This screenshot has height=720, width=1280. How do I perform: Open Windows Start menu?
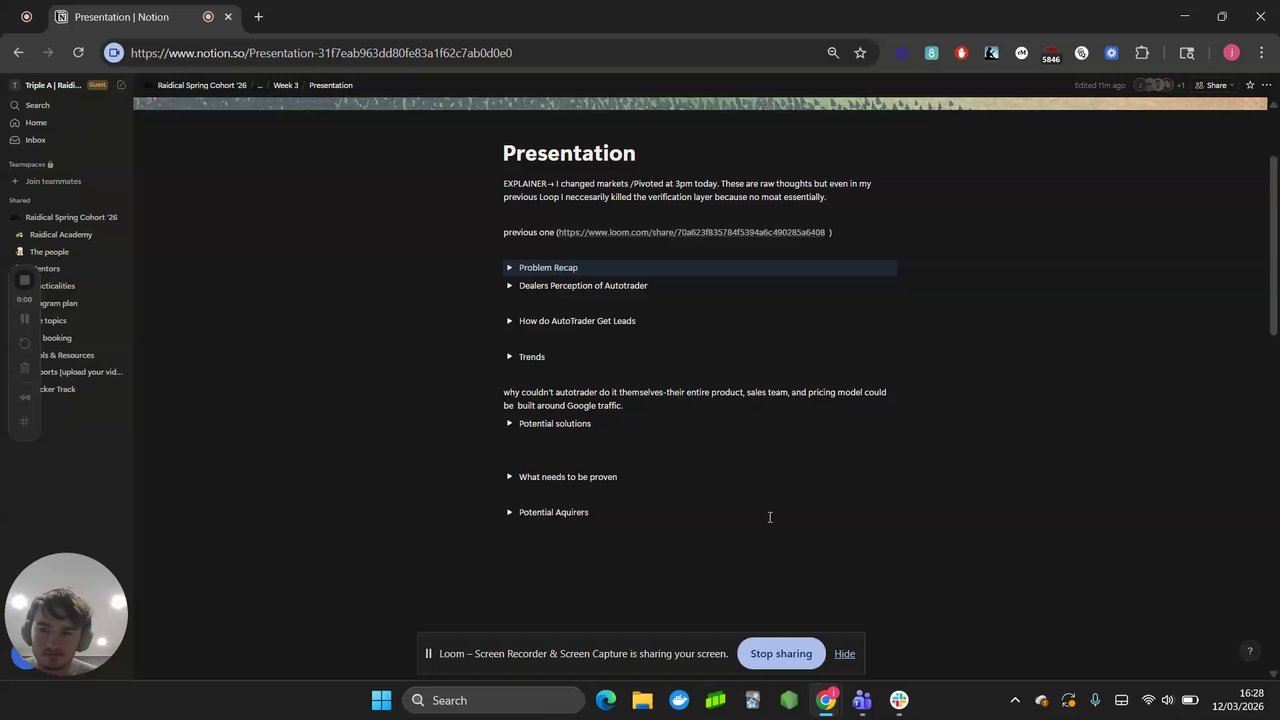tap(381, 700)
